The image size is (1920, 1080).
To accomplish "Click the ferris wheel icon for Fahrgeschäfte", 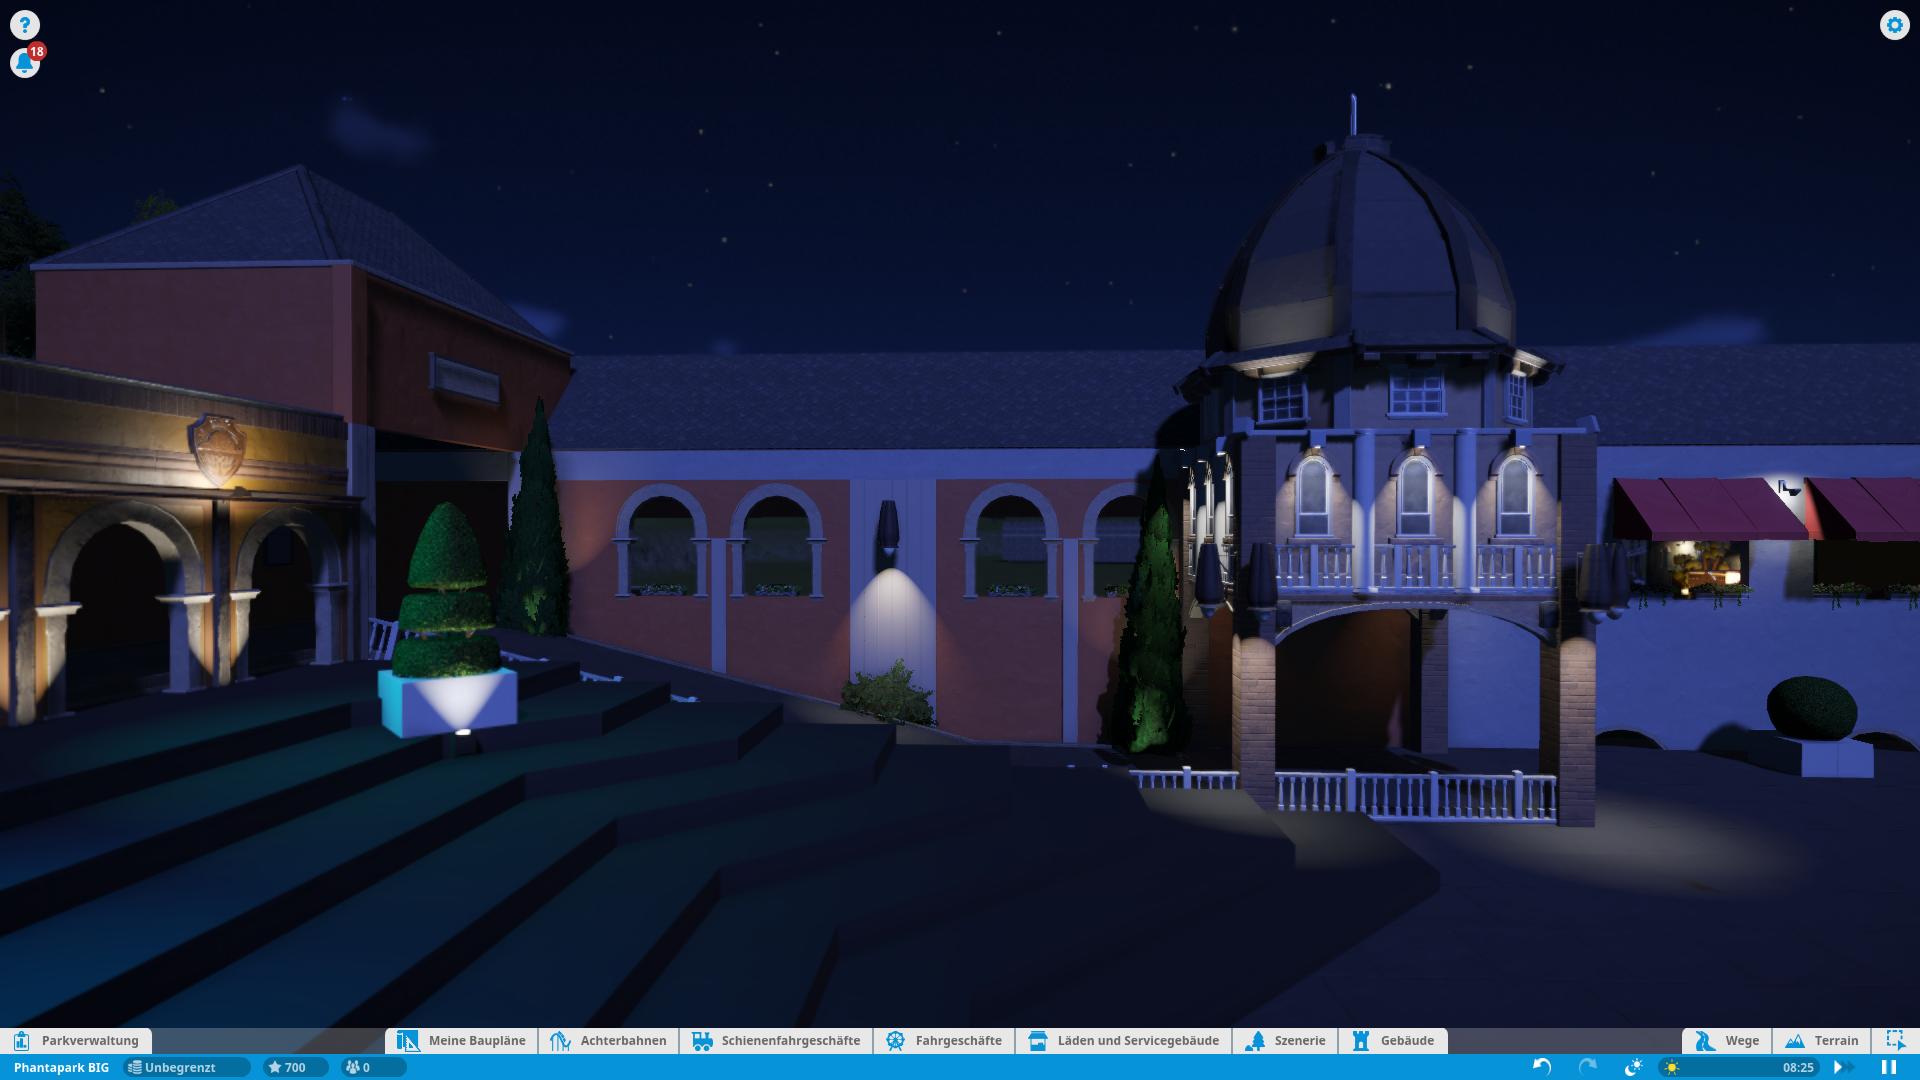I will [x=895, y=1040].
